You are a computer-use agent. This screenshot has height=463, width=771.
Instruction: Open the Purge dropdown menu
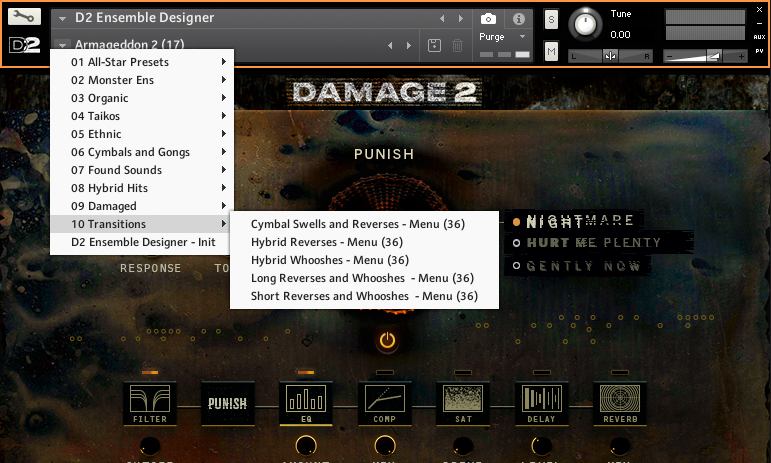(504, 36)
